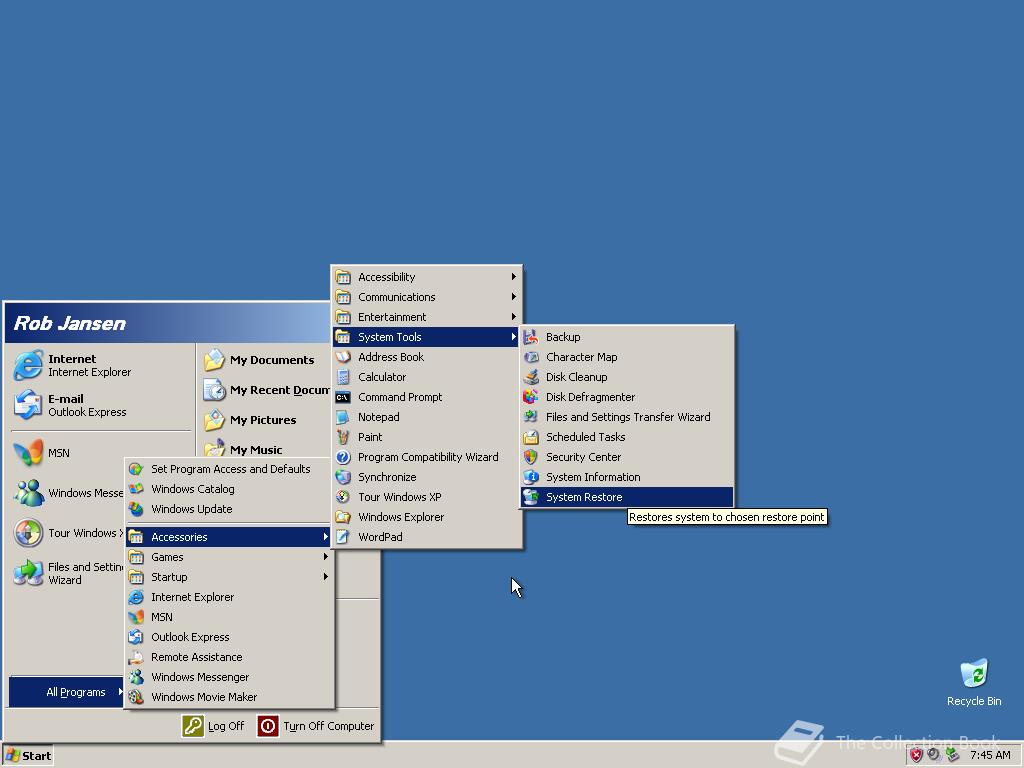Launch Character Map
This screenshot has height=768, width=1024.
point(627,357)
